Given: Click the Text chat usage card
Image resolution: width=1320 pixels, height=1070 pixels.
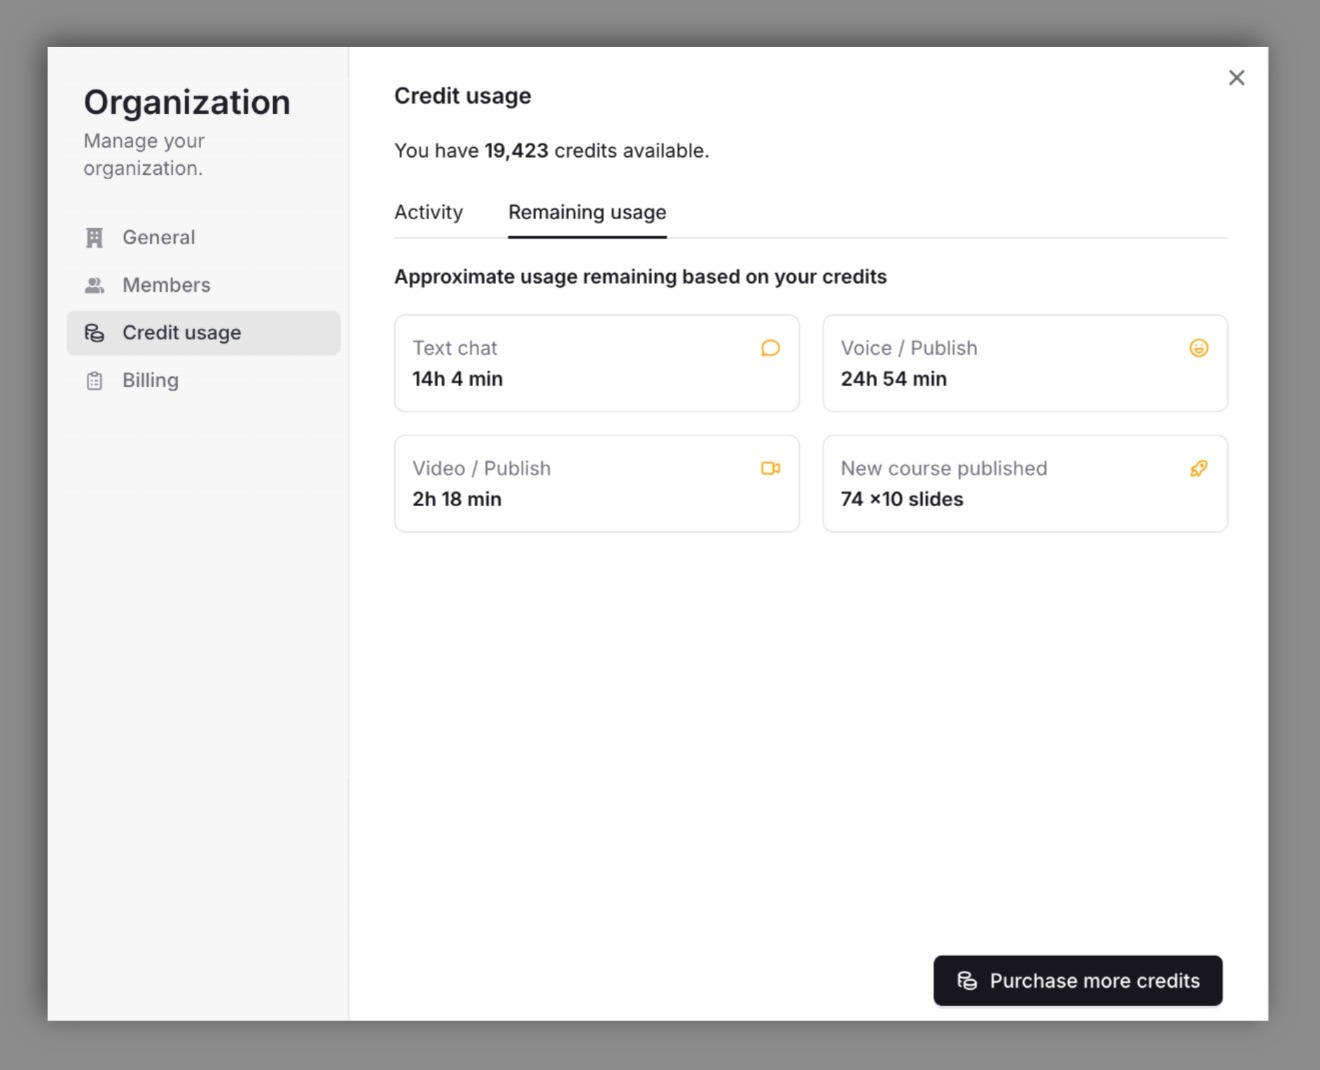Looking at the screenshot, I should [597, 363].
